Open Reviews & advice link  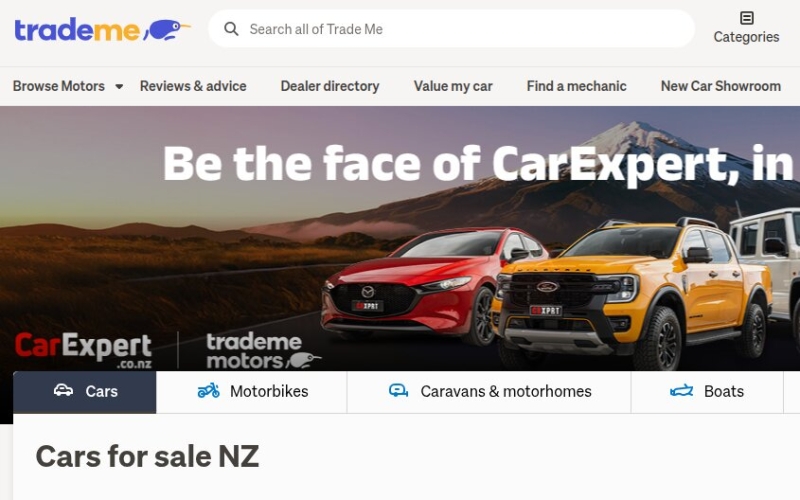click(x=193, y=86)
